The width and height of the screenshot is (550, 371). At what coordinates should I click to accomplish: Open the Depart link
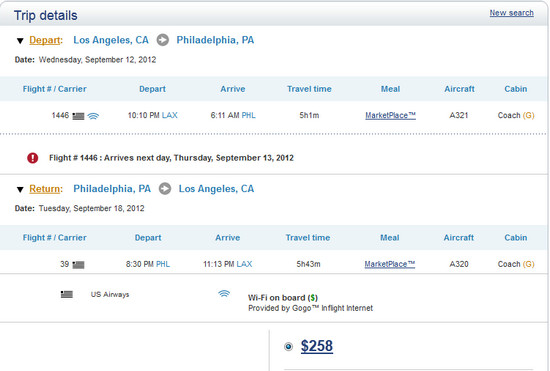45,40
